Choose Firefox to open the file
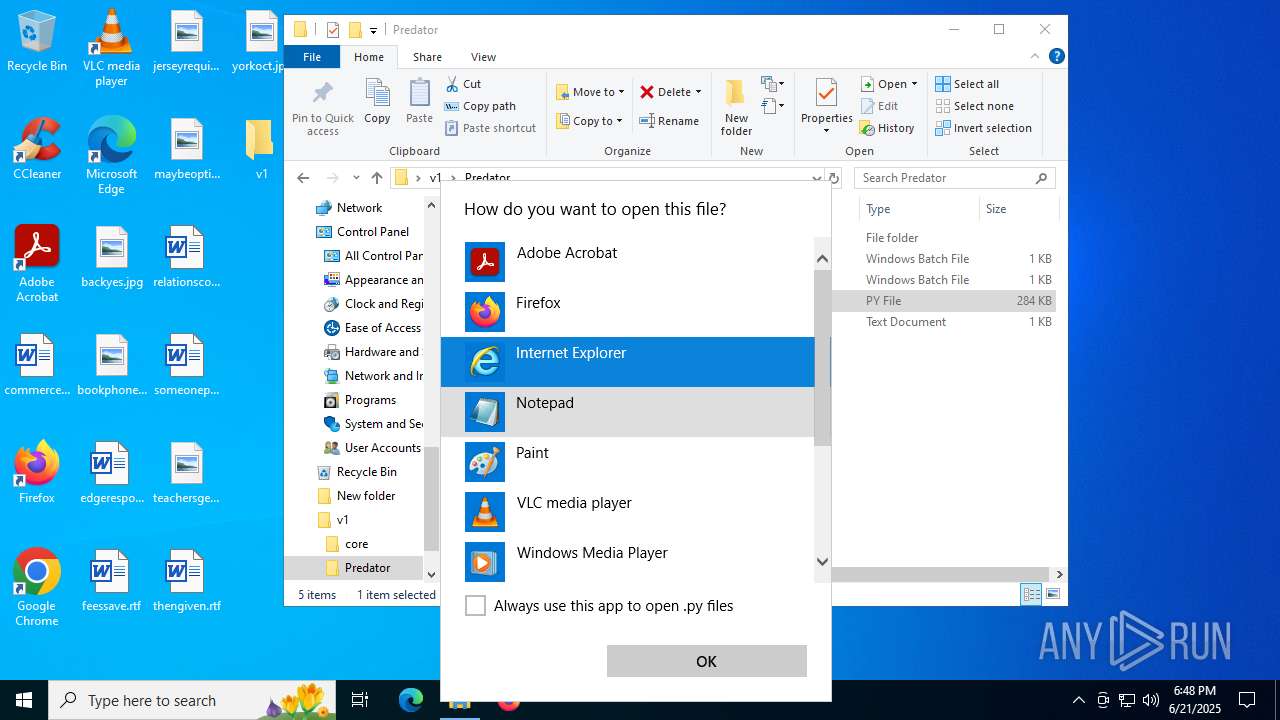Screen dimensions: 1280x720 click(628, 312)
